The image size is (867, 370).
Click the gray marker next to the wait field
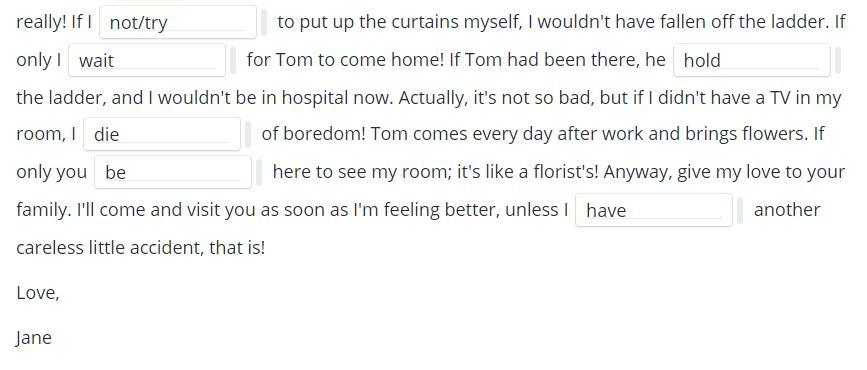(x=233, y=60)
